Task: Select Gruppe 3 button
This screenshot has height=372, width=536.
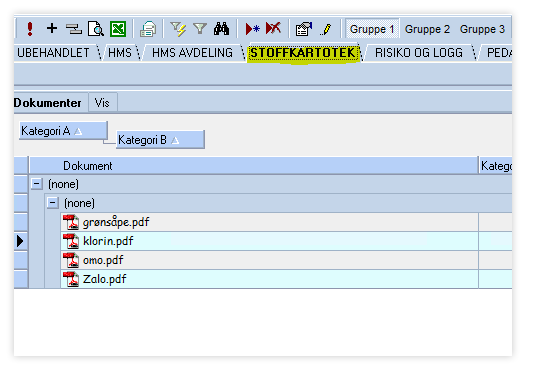Action: [482, 29]
